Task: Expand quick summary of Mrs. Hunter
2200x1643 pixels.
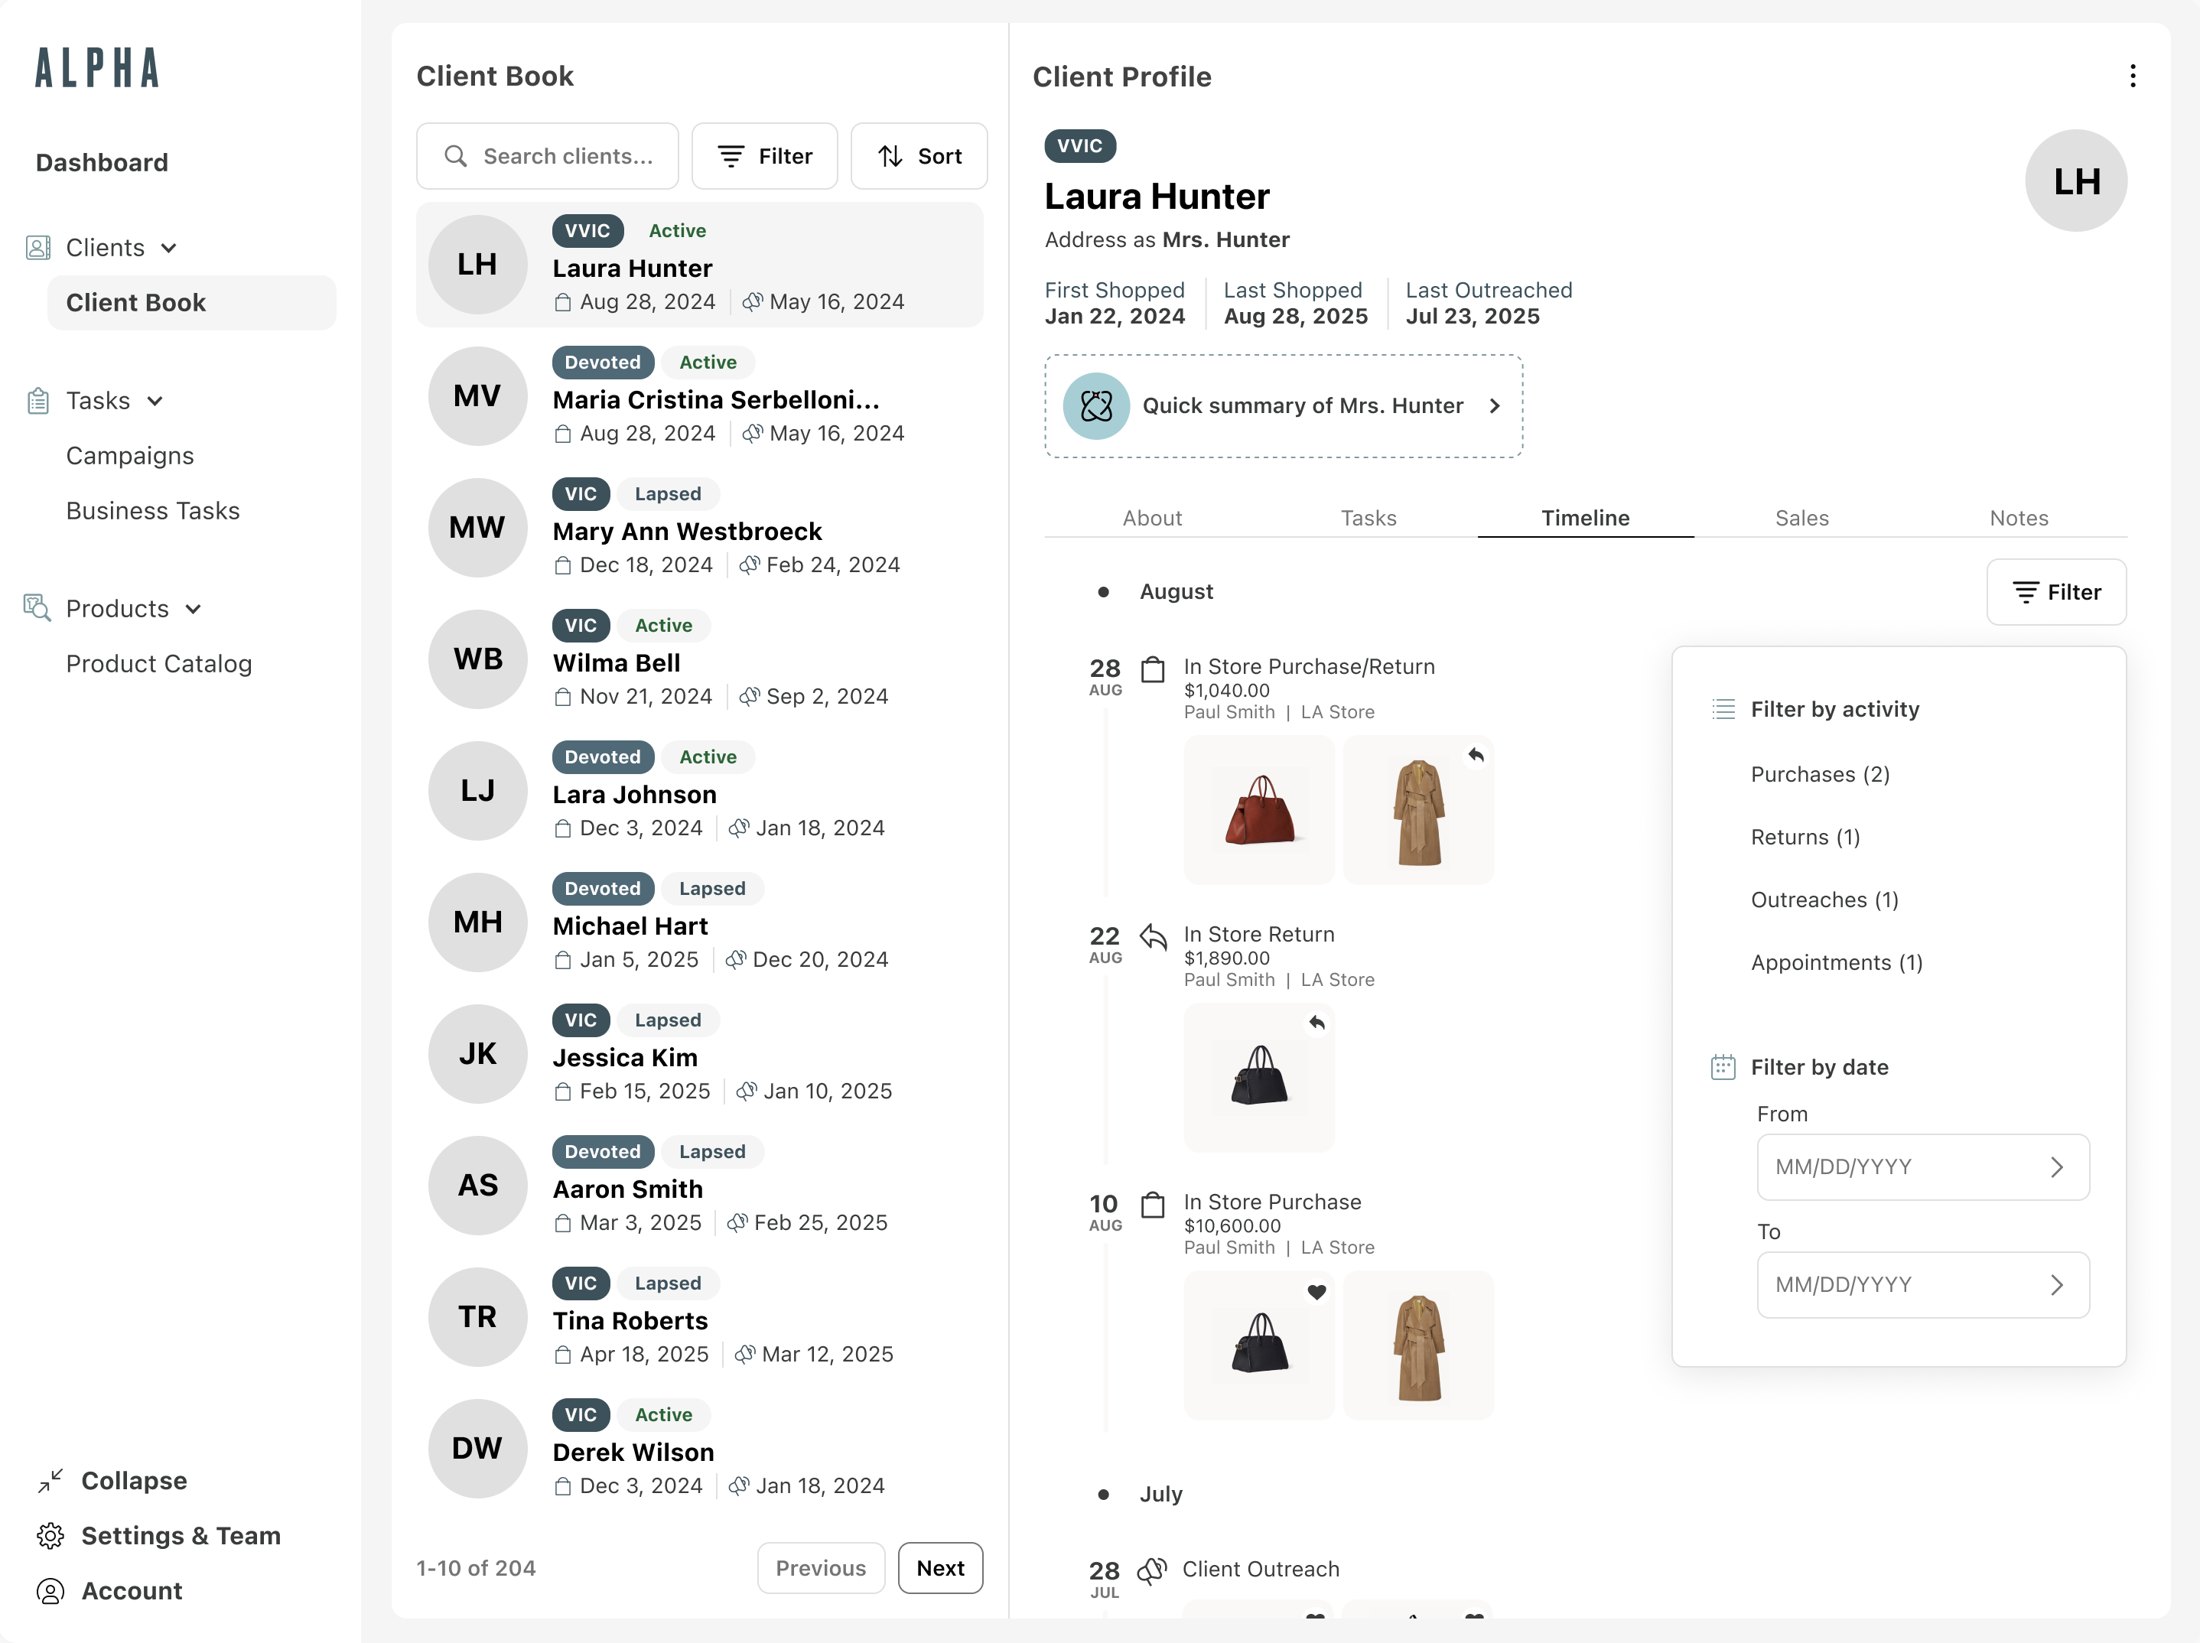Action: coord(1284,406)
